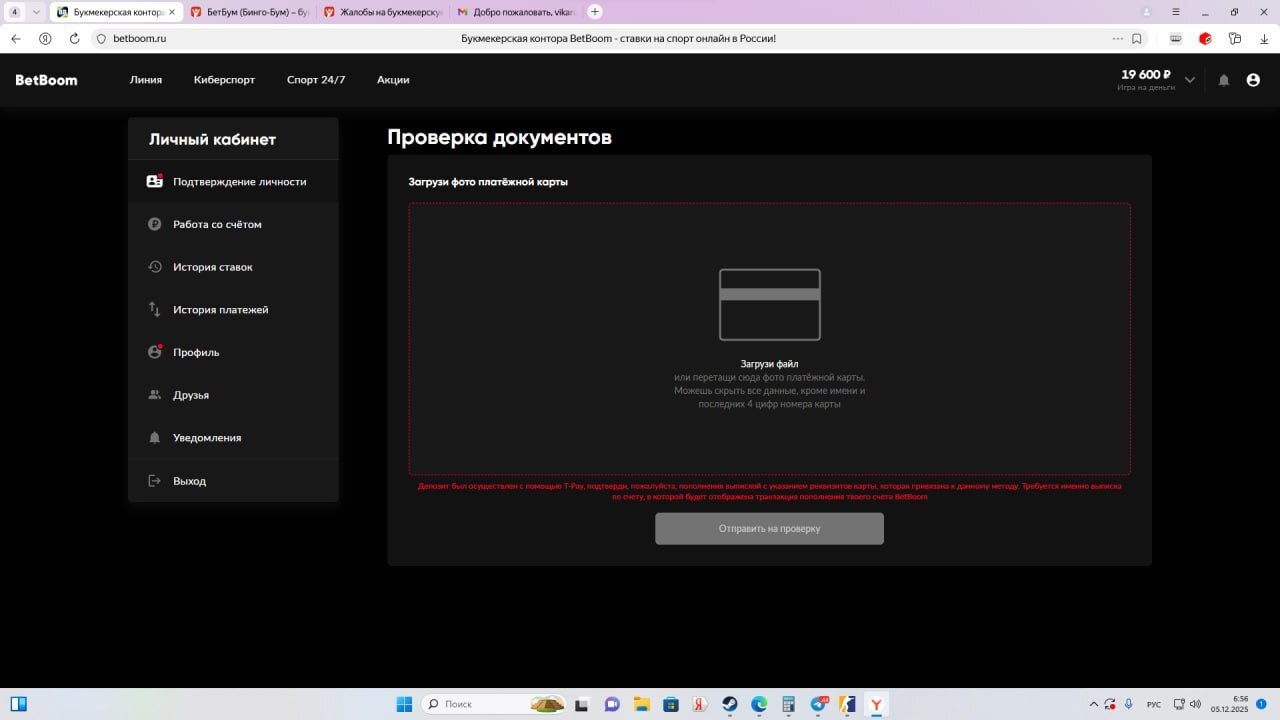
Task: Expand the tab list chevron in the browser
Action: 37,12
